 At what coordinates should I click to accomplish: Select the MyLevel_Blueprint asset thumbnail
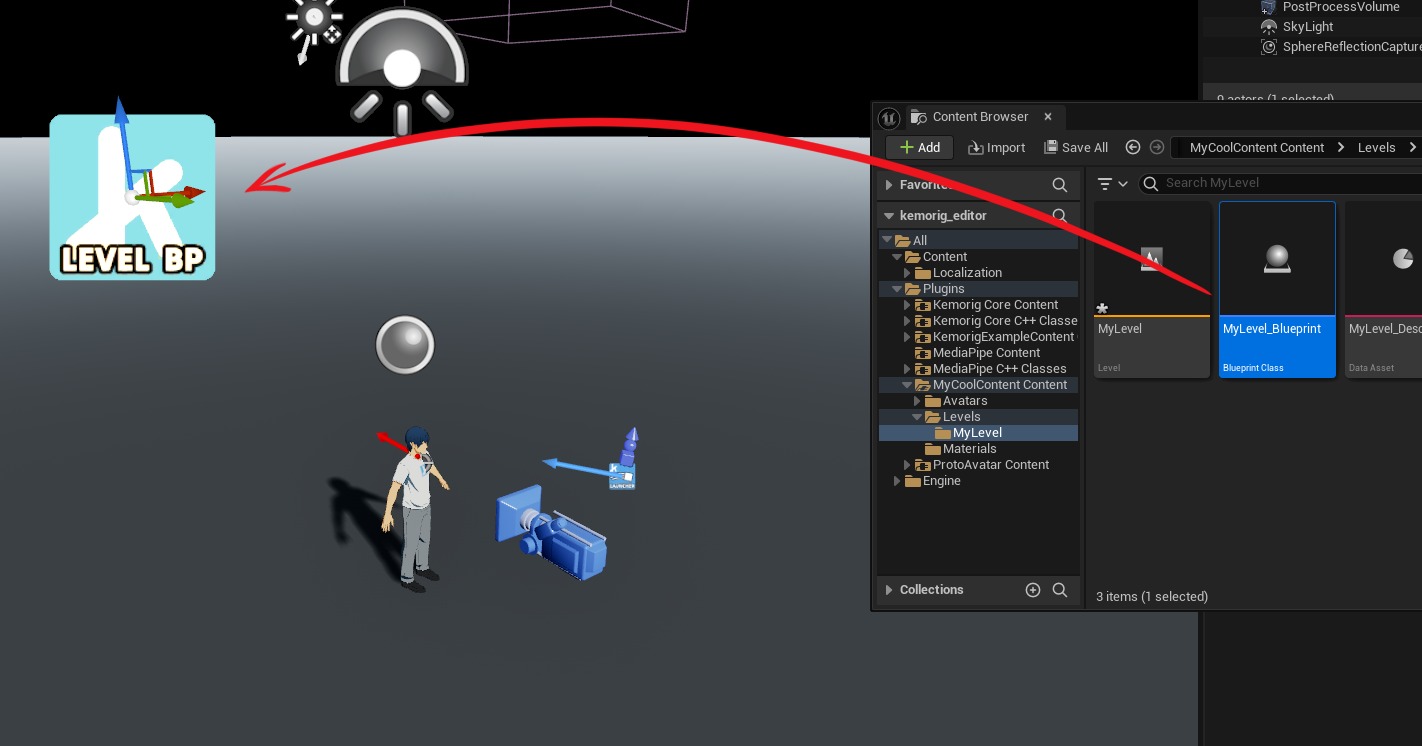(x=1277, y=262)
